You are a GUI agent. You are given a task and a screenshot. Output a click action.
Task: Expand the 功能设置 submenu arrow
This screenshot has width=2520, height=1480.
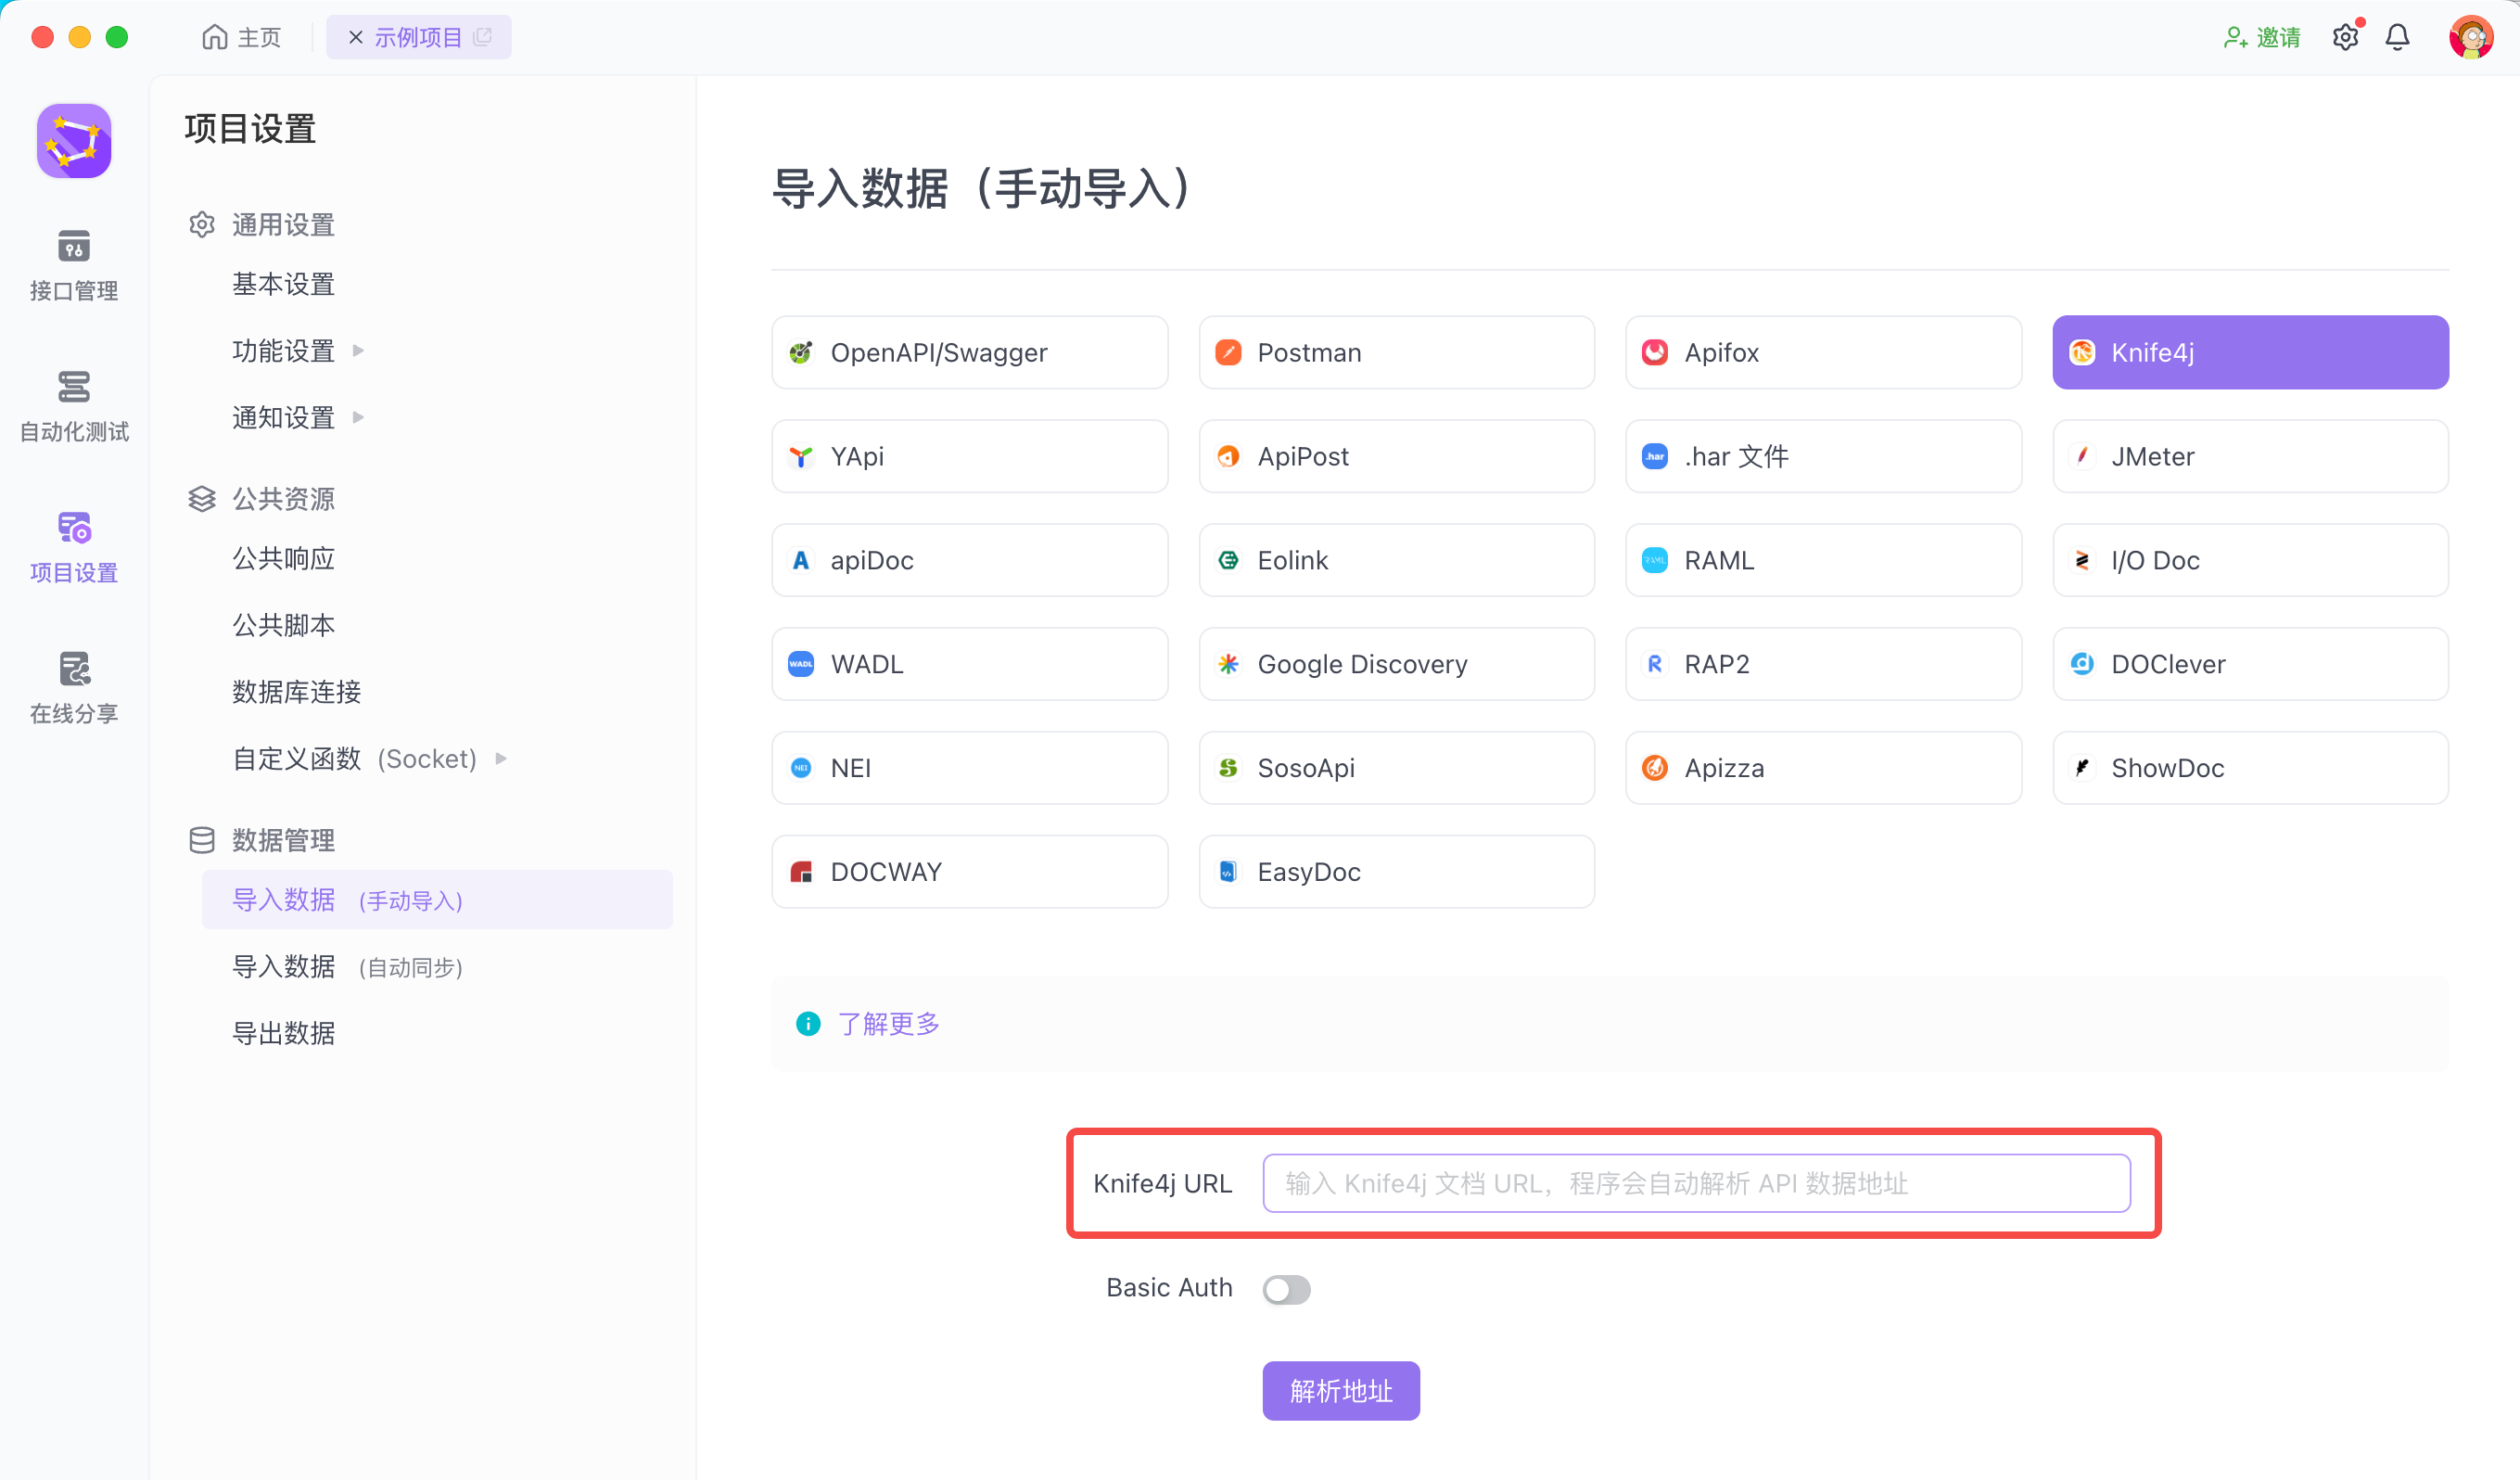359,351
